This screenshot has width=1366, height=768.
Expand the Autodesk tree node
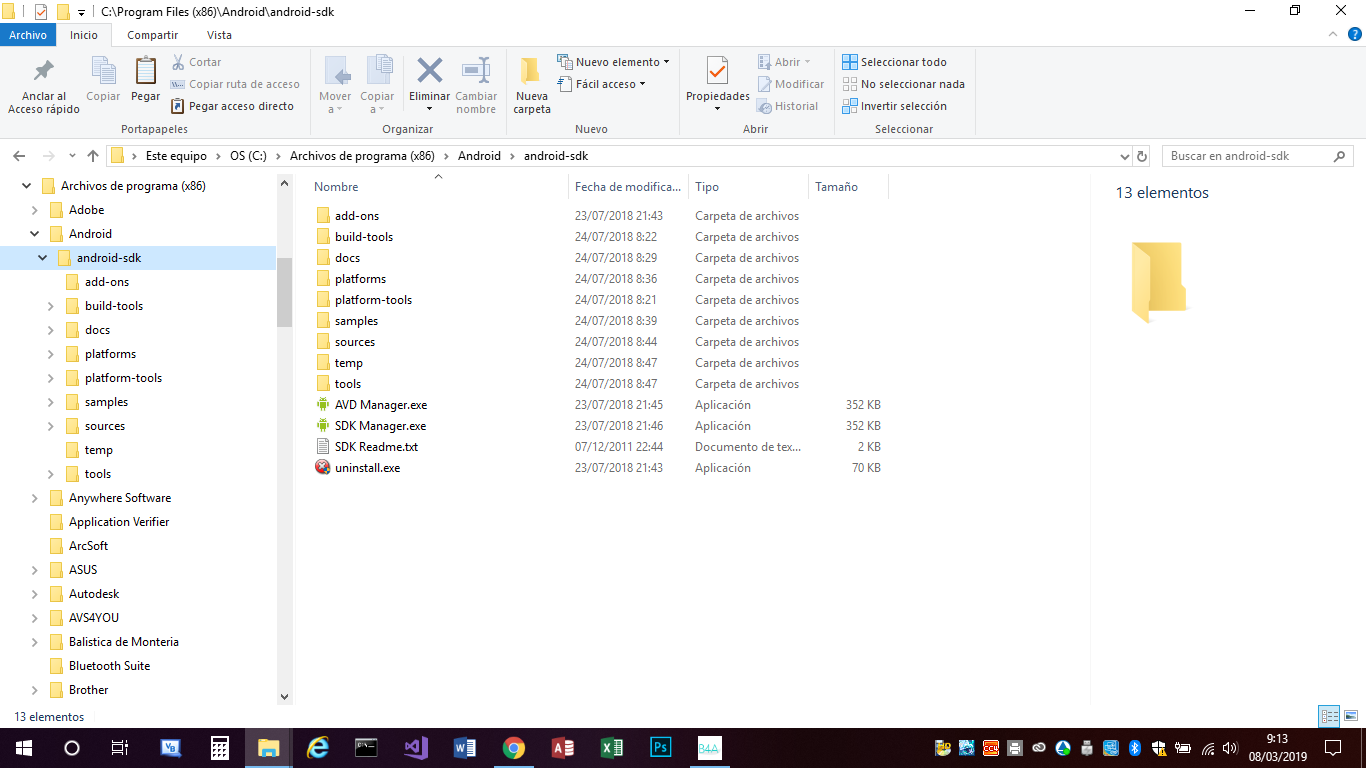point(34,594)
